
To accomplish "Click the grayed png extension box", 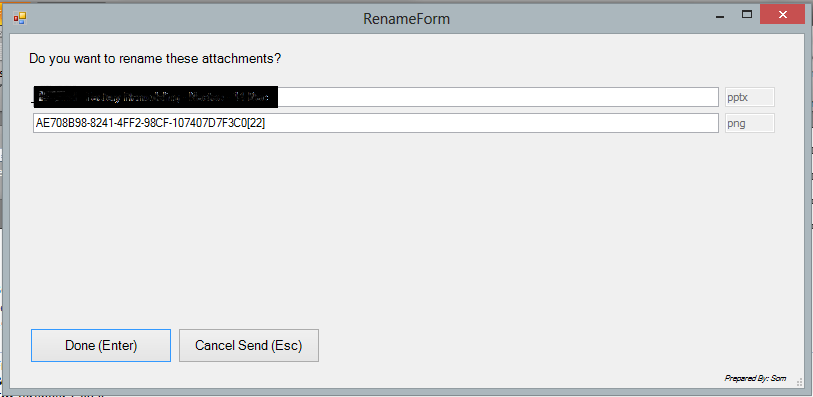I will 749,123.
